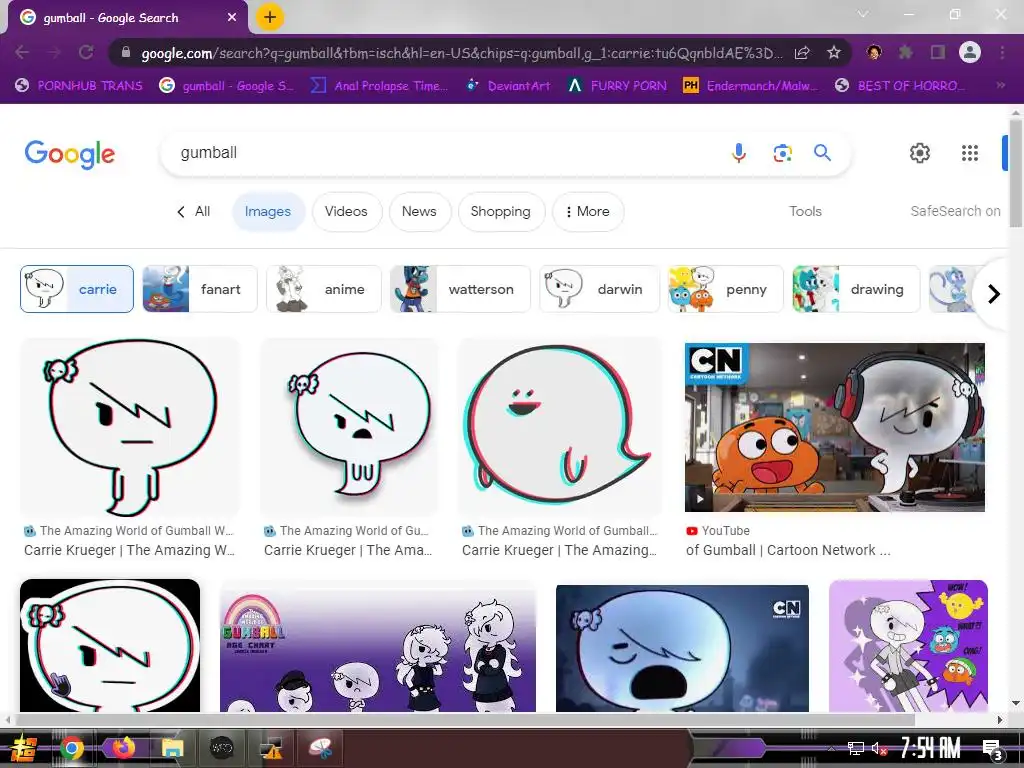Select the watterson filter chip
This screenshot has width=1024, height=768.
pos(460,289)
